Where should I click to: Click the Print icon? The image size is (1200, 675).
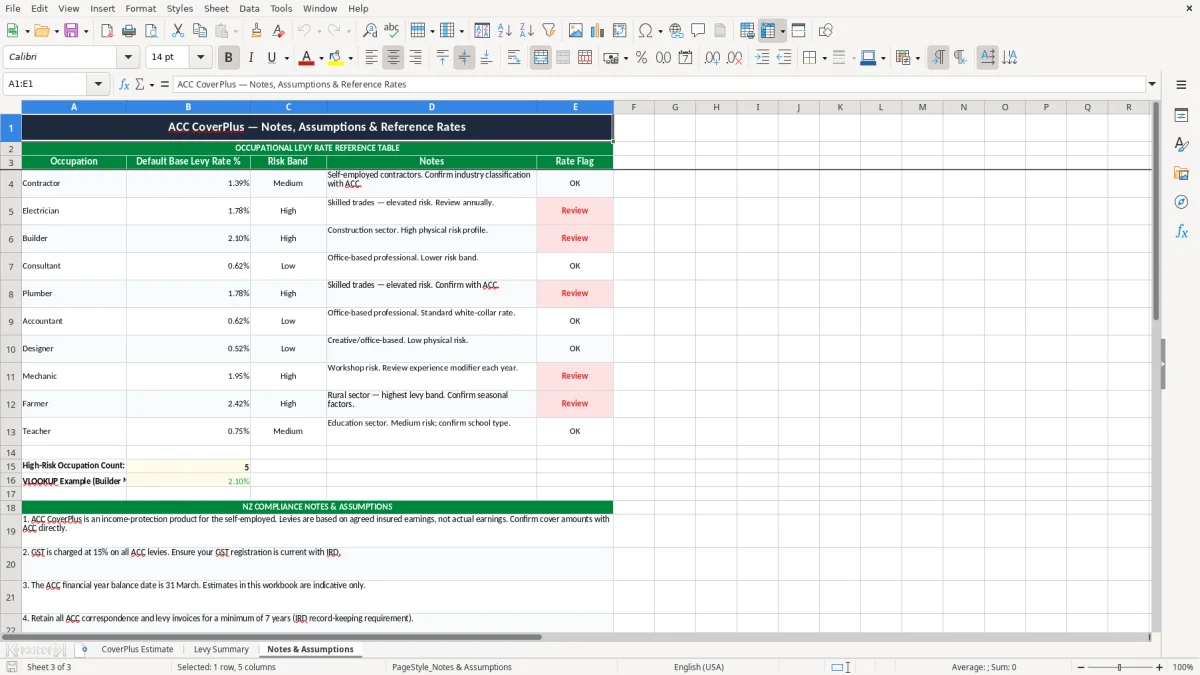[x=129, y=31]
